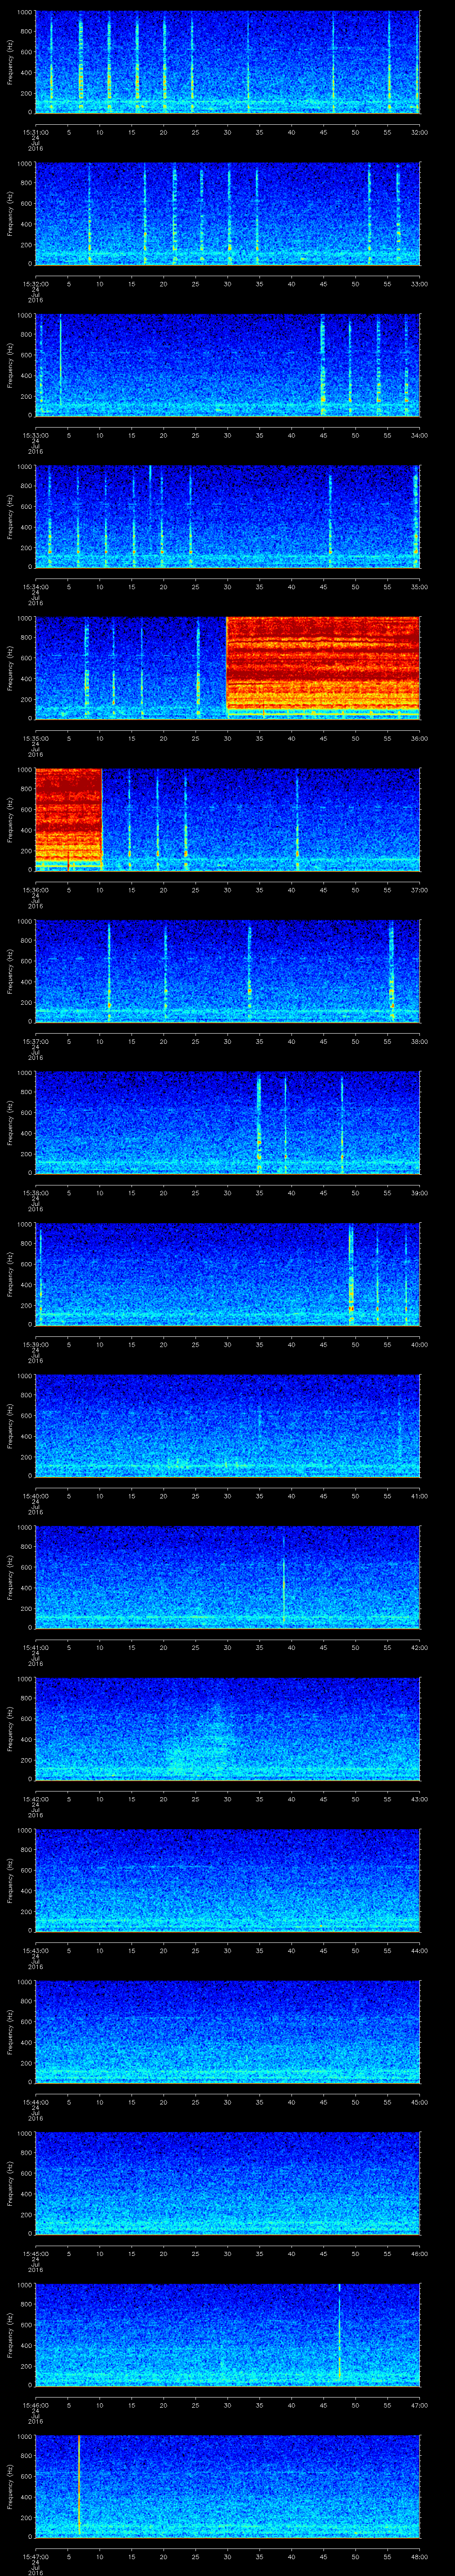The height and width of the screenshot is (2576, 455).
Task: Click the 41:00 end time label
Action: coord(419,1496)
